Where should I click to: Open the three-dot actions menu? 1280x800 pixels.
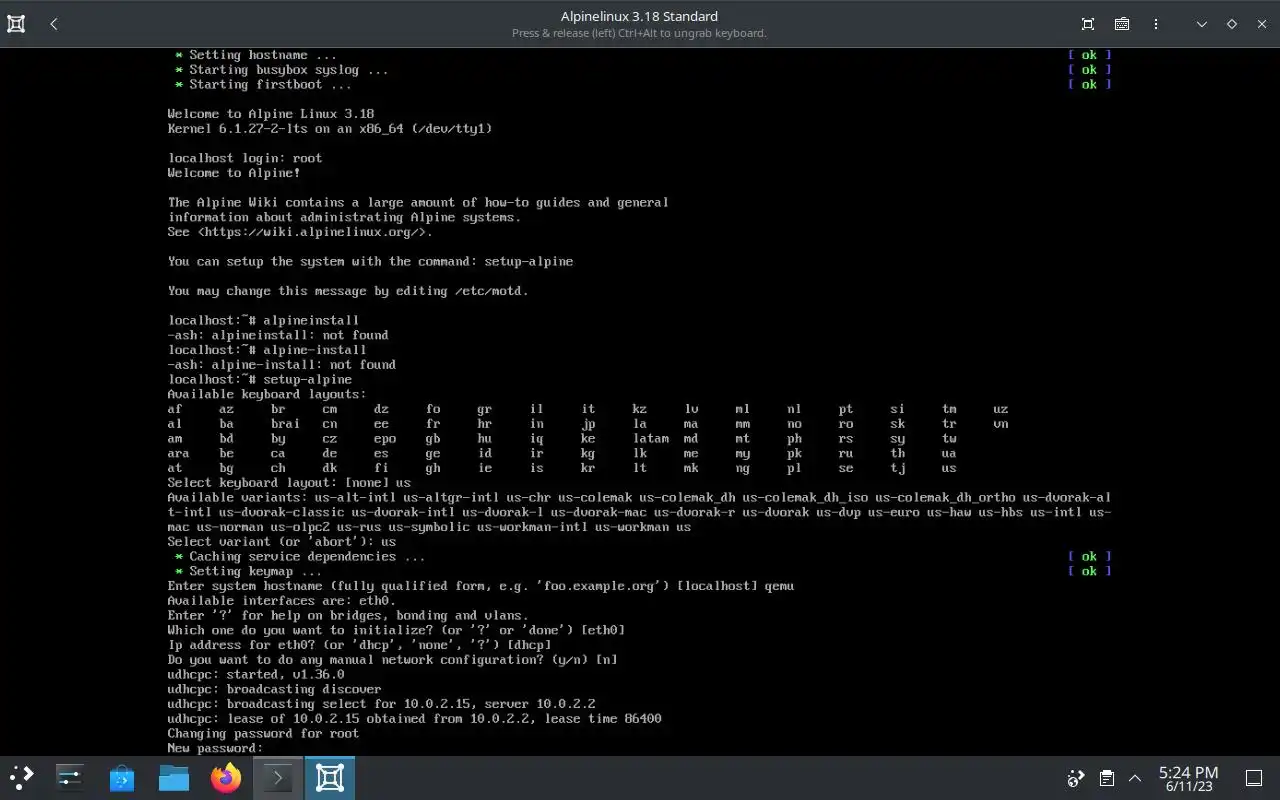click(x=1156, y=24)
